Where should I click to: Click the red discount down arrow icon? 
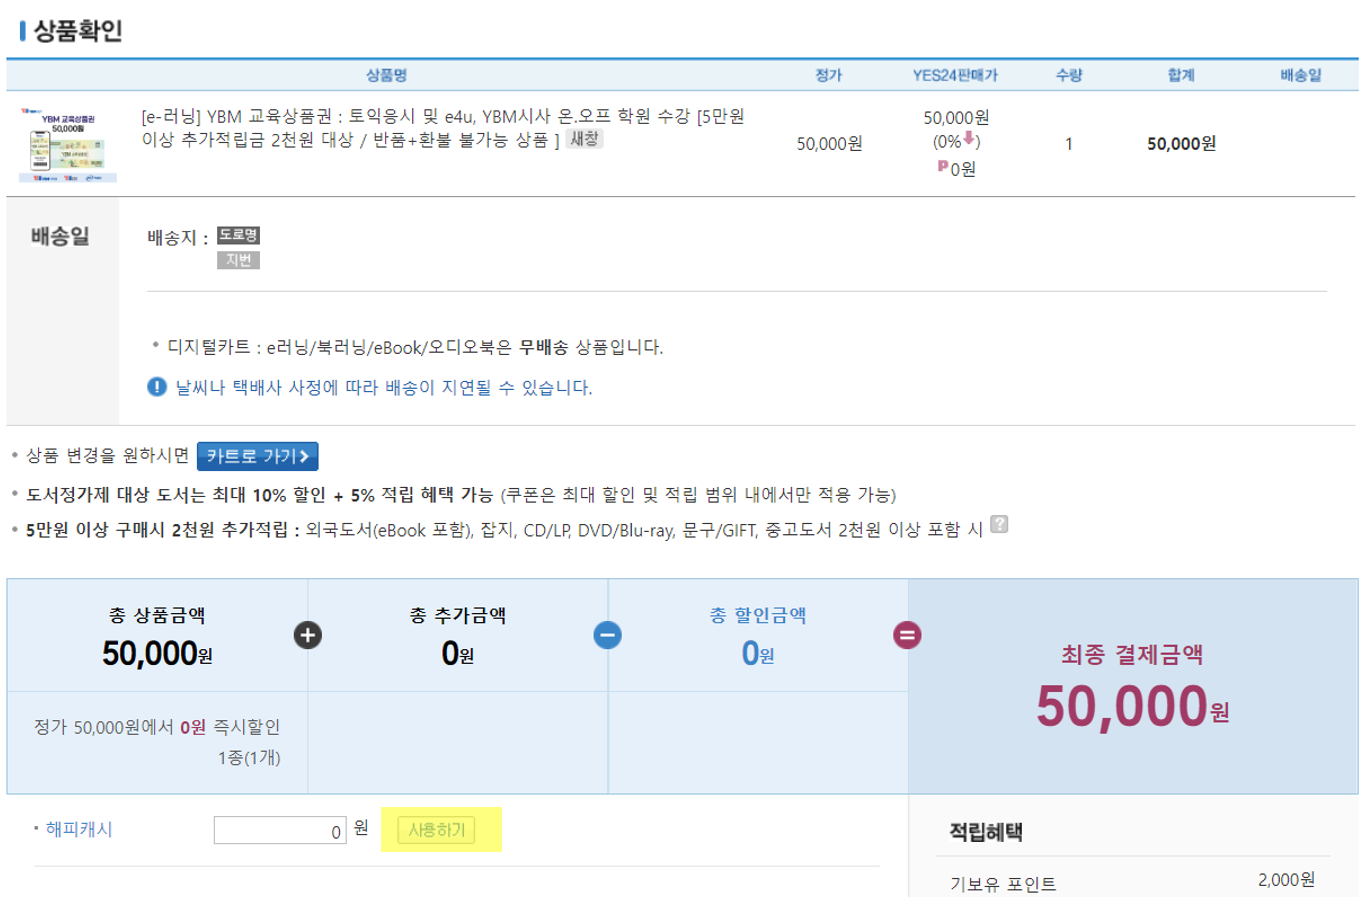969,139
